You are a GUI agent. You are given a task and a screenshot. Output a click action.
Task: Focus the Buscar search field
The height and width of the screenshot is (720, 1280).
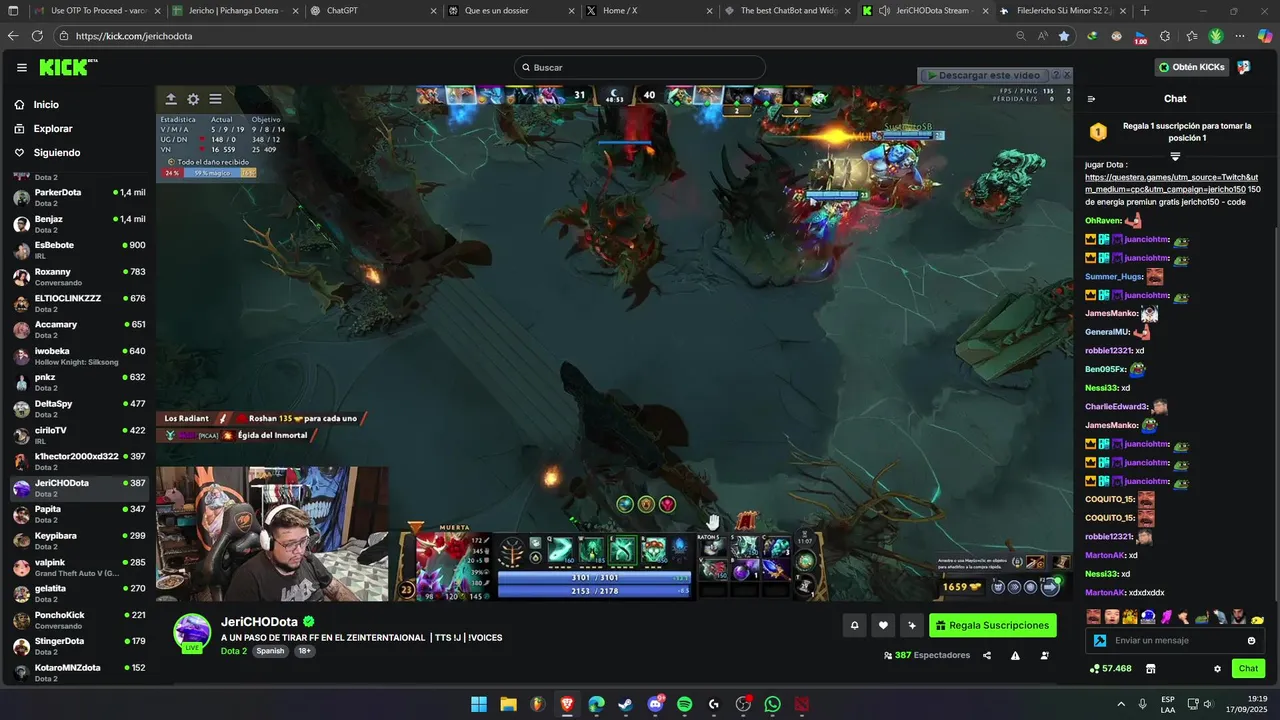pyautogui.click(x=640, y=67)
